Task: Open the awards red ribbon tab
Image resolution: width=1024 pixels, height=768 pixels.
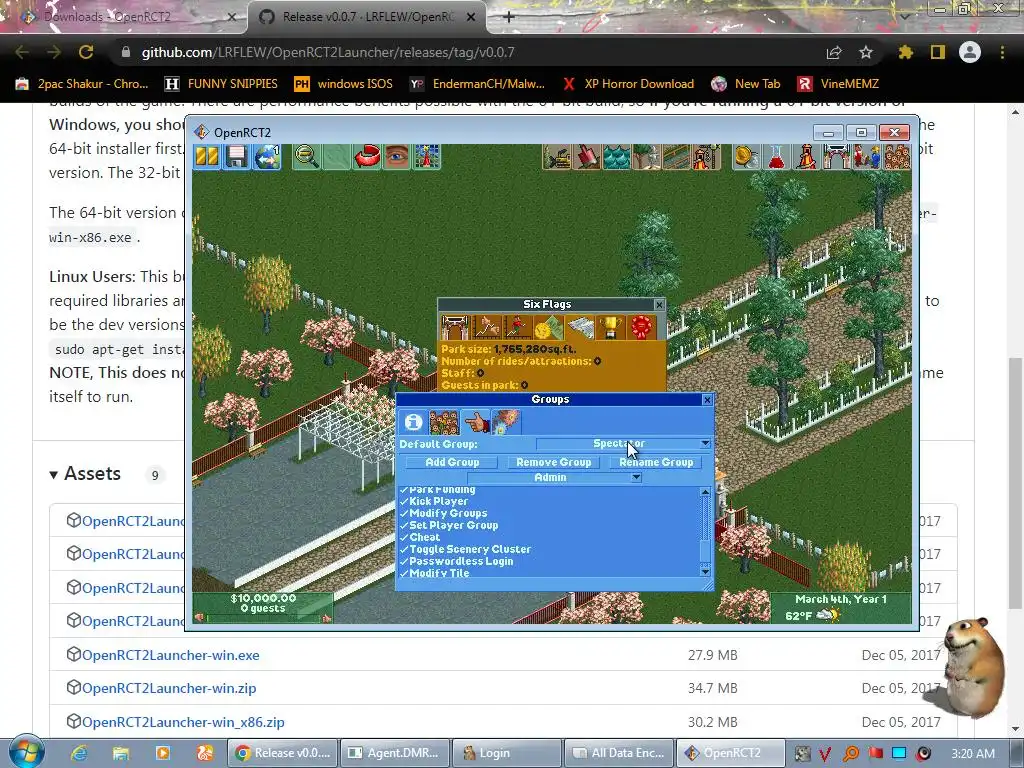Action: point(641,327)
